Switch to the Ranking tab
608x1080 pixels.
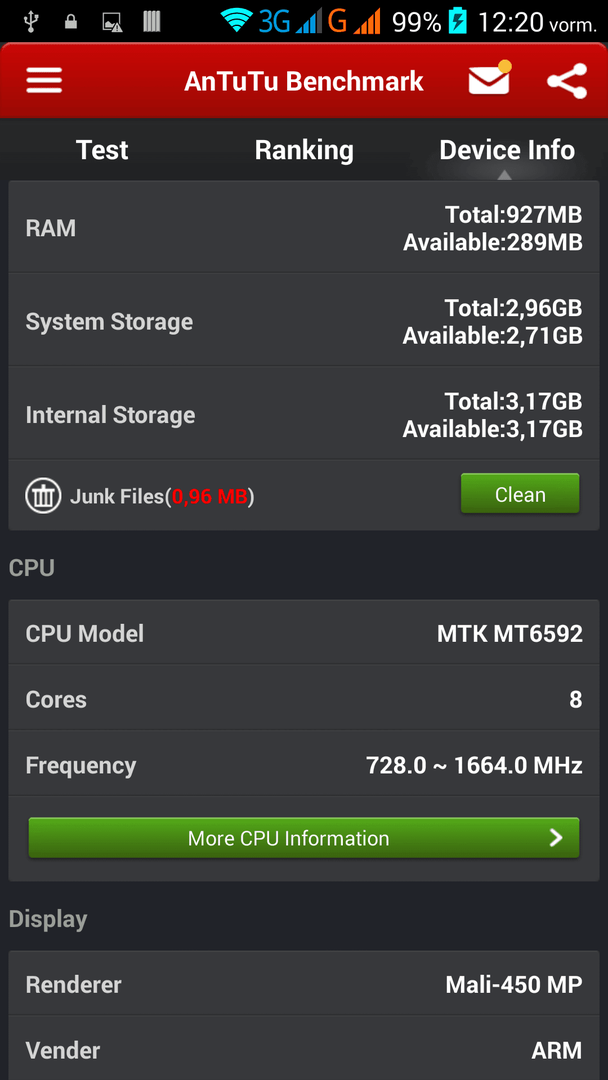pos(304,150)
